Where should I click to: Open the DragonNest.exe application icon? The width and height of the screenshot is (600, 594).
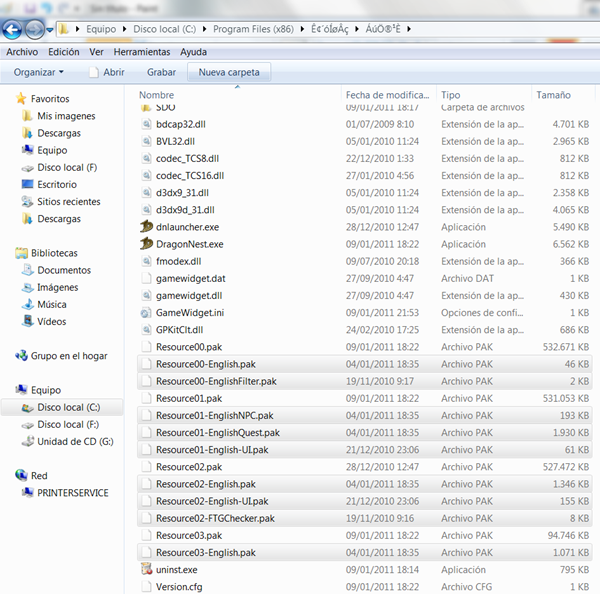(x=147, y=243)
